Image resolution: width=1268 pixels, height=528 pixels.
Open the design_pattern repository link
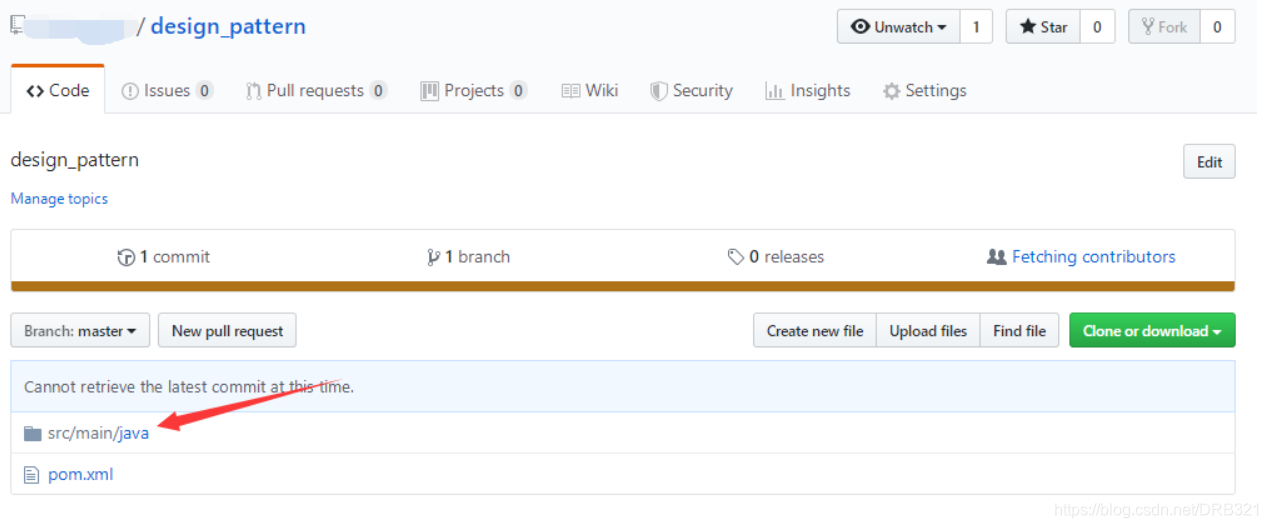[228, 27]
